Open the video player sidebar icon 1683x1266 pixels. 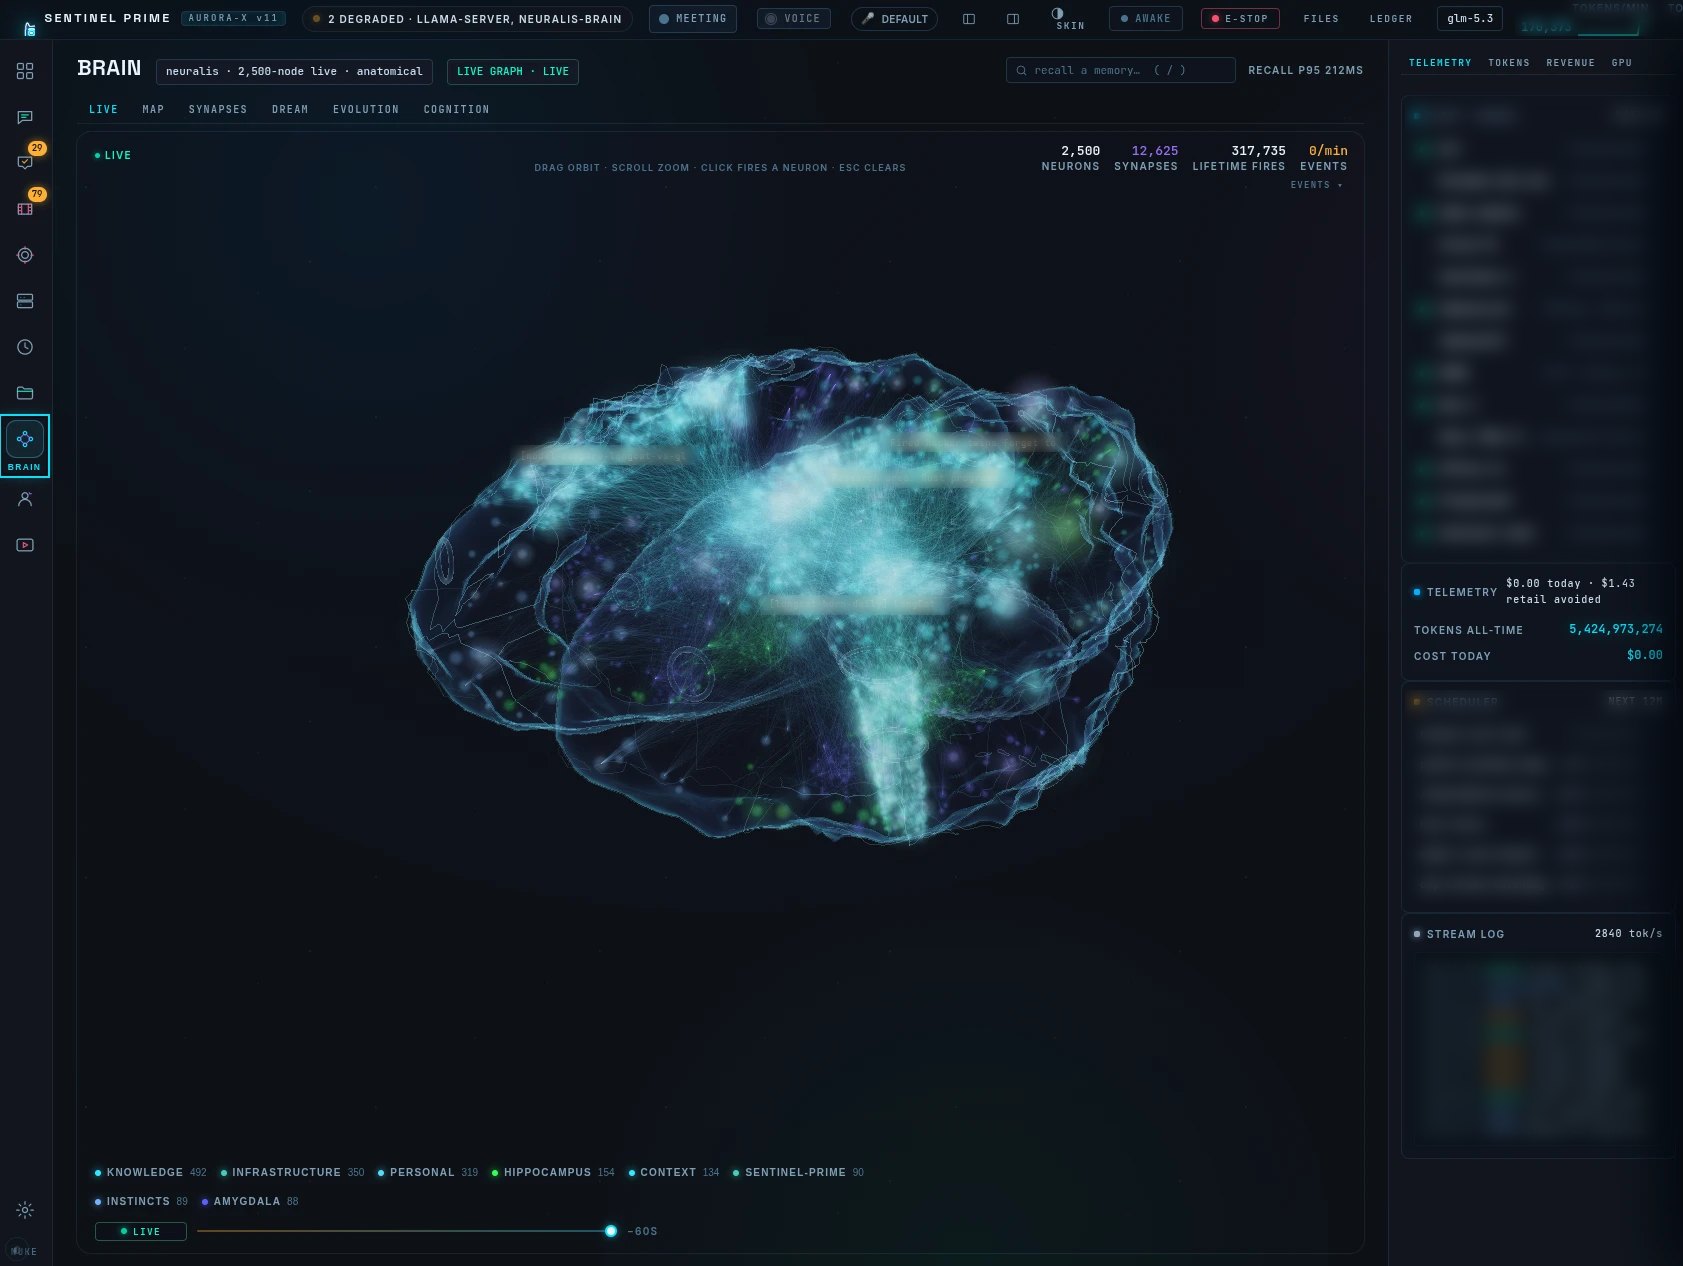[25, 545]
